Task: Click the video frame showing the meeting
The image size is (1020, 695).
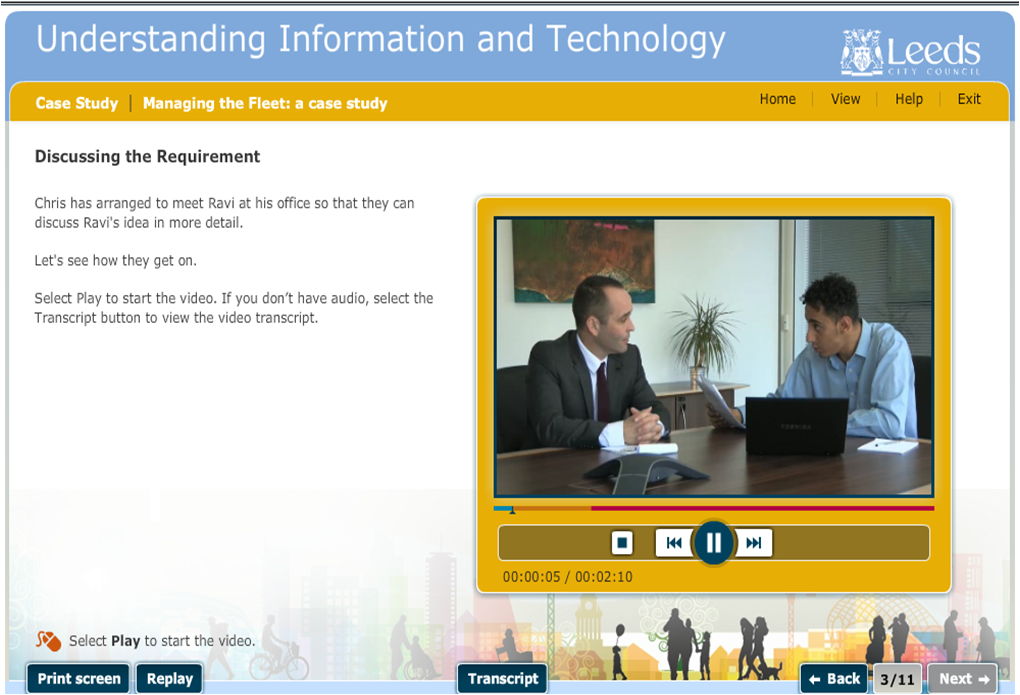Action: (713, 357)
